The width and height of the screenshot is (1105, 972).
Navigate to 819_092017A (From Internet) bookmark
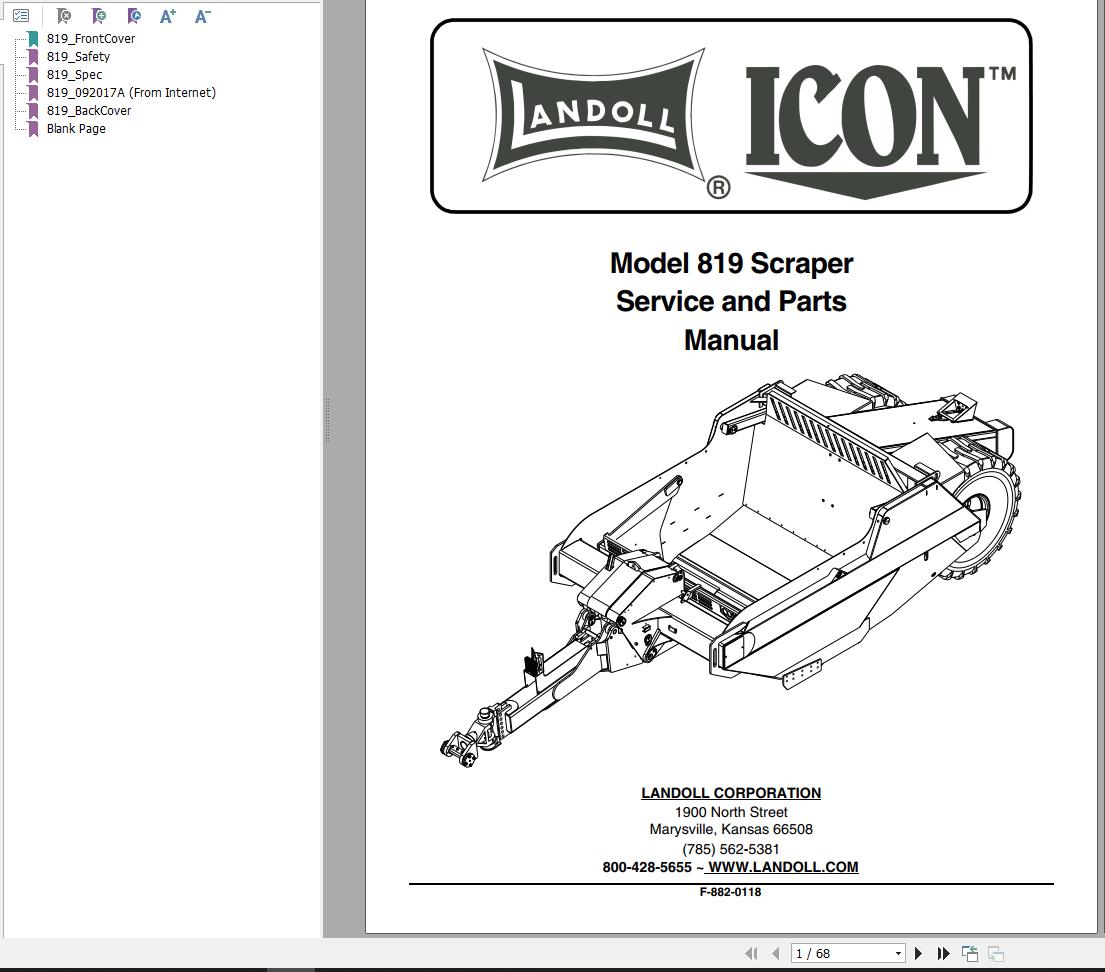(132, 92)
